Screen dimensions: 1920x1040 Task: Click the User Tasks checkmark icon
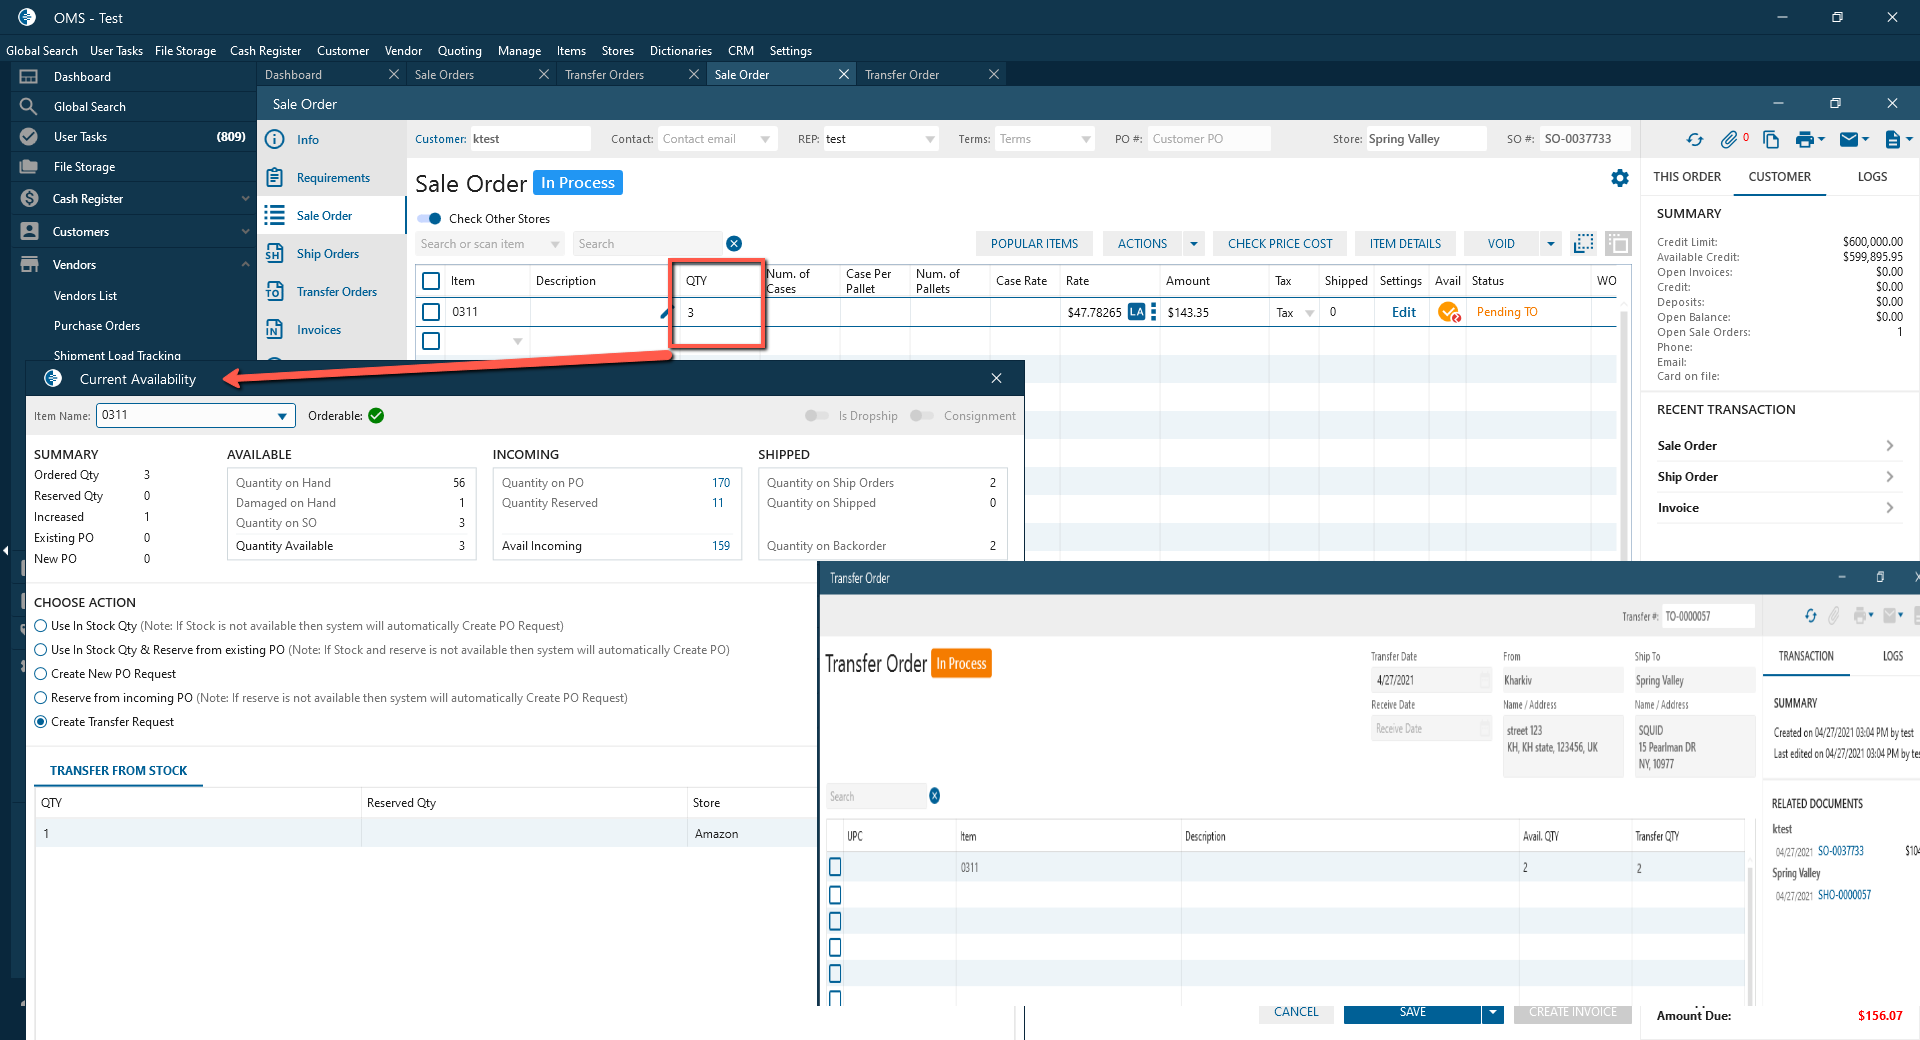pos(29,137)
